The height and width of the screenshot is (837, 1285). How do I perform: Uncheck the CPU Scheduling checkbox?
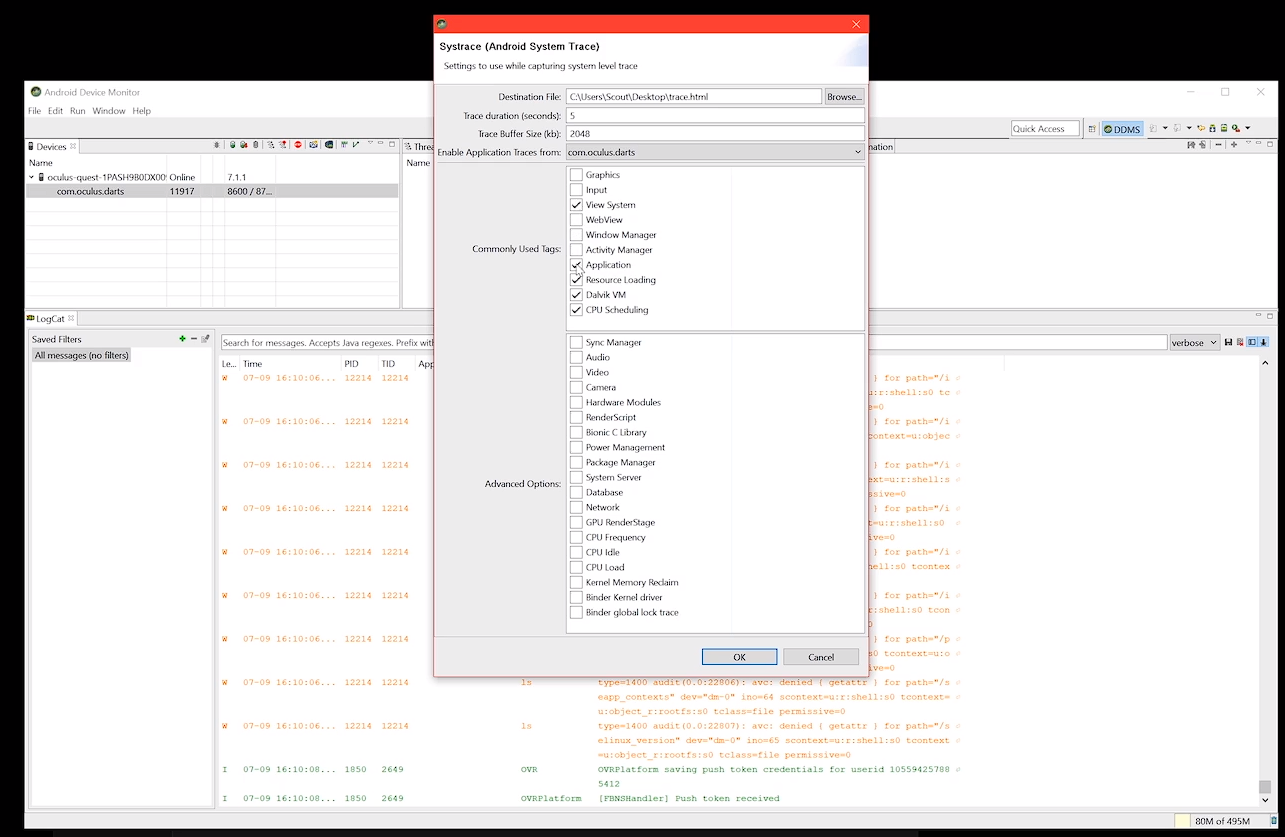point(576,310)
